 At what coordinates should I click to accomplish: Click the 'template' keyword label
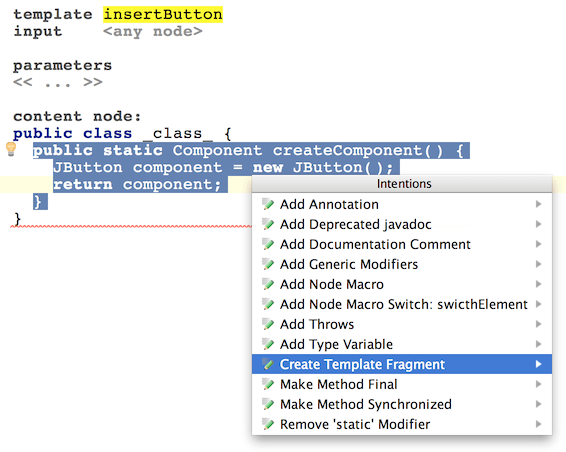pos(53,14)
